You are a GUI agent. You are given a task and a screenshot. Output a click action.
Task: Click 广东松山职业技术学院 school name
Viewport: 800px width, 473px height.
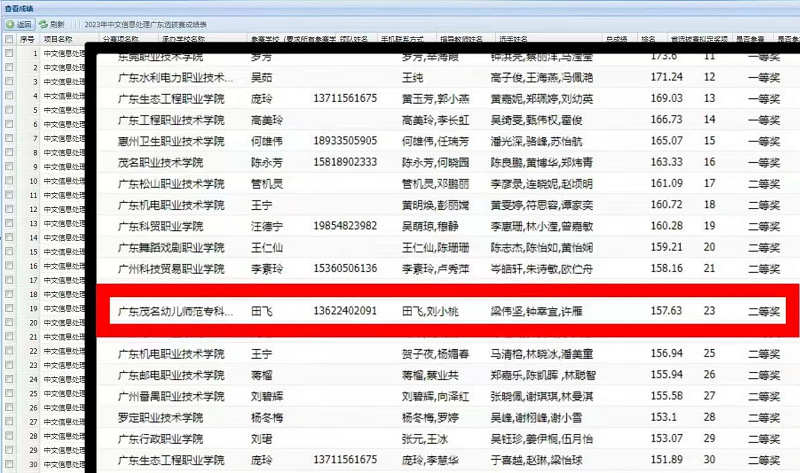(171, 184)
